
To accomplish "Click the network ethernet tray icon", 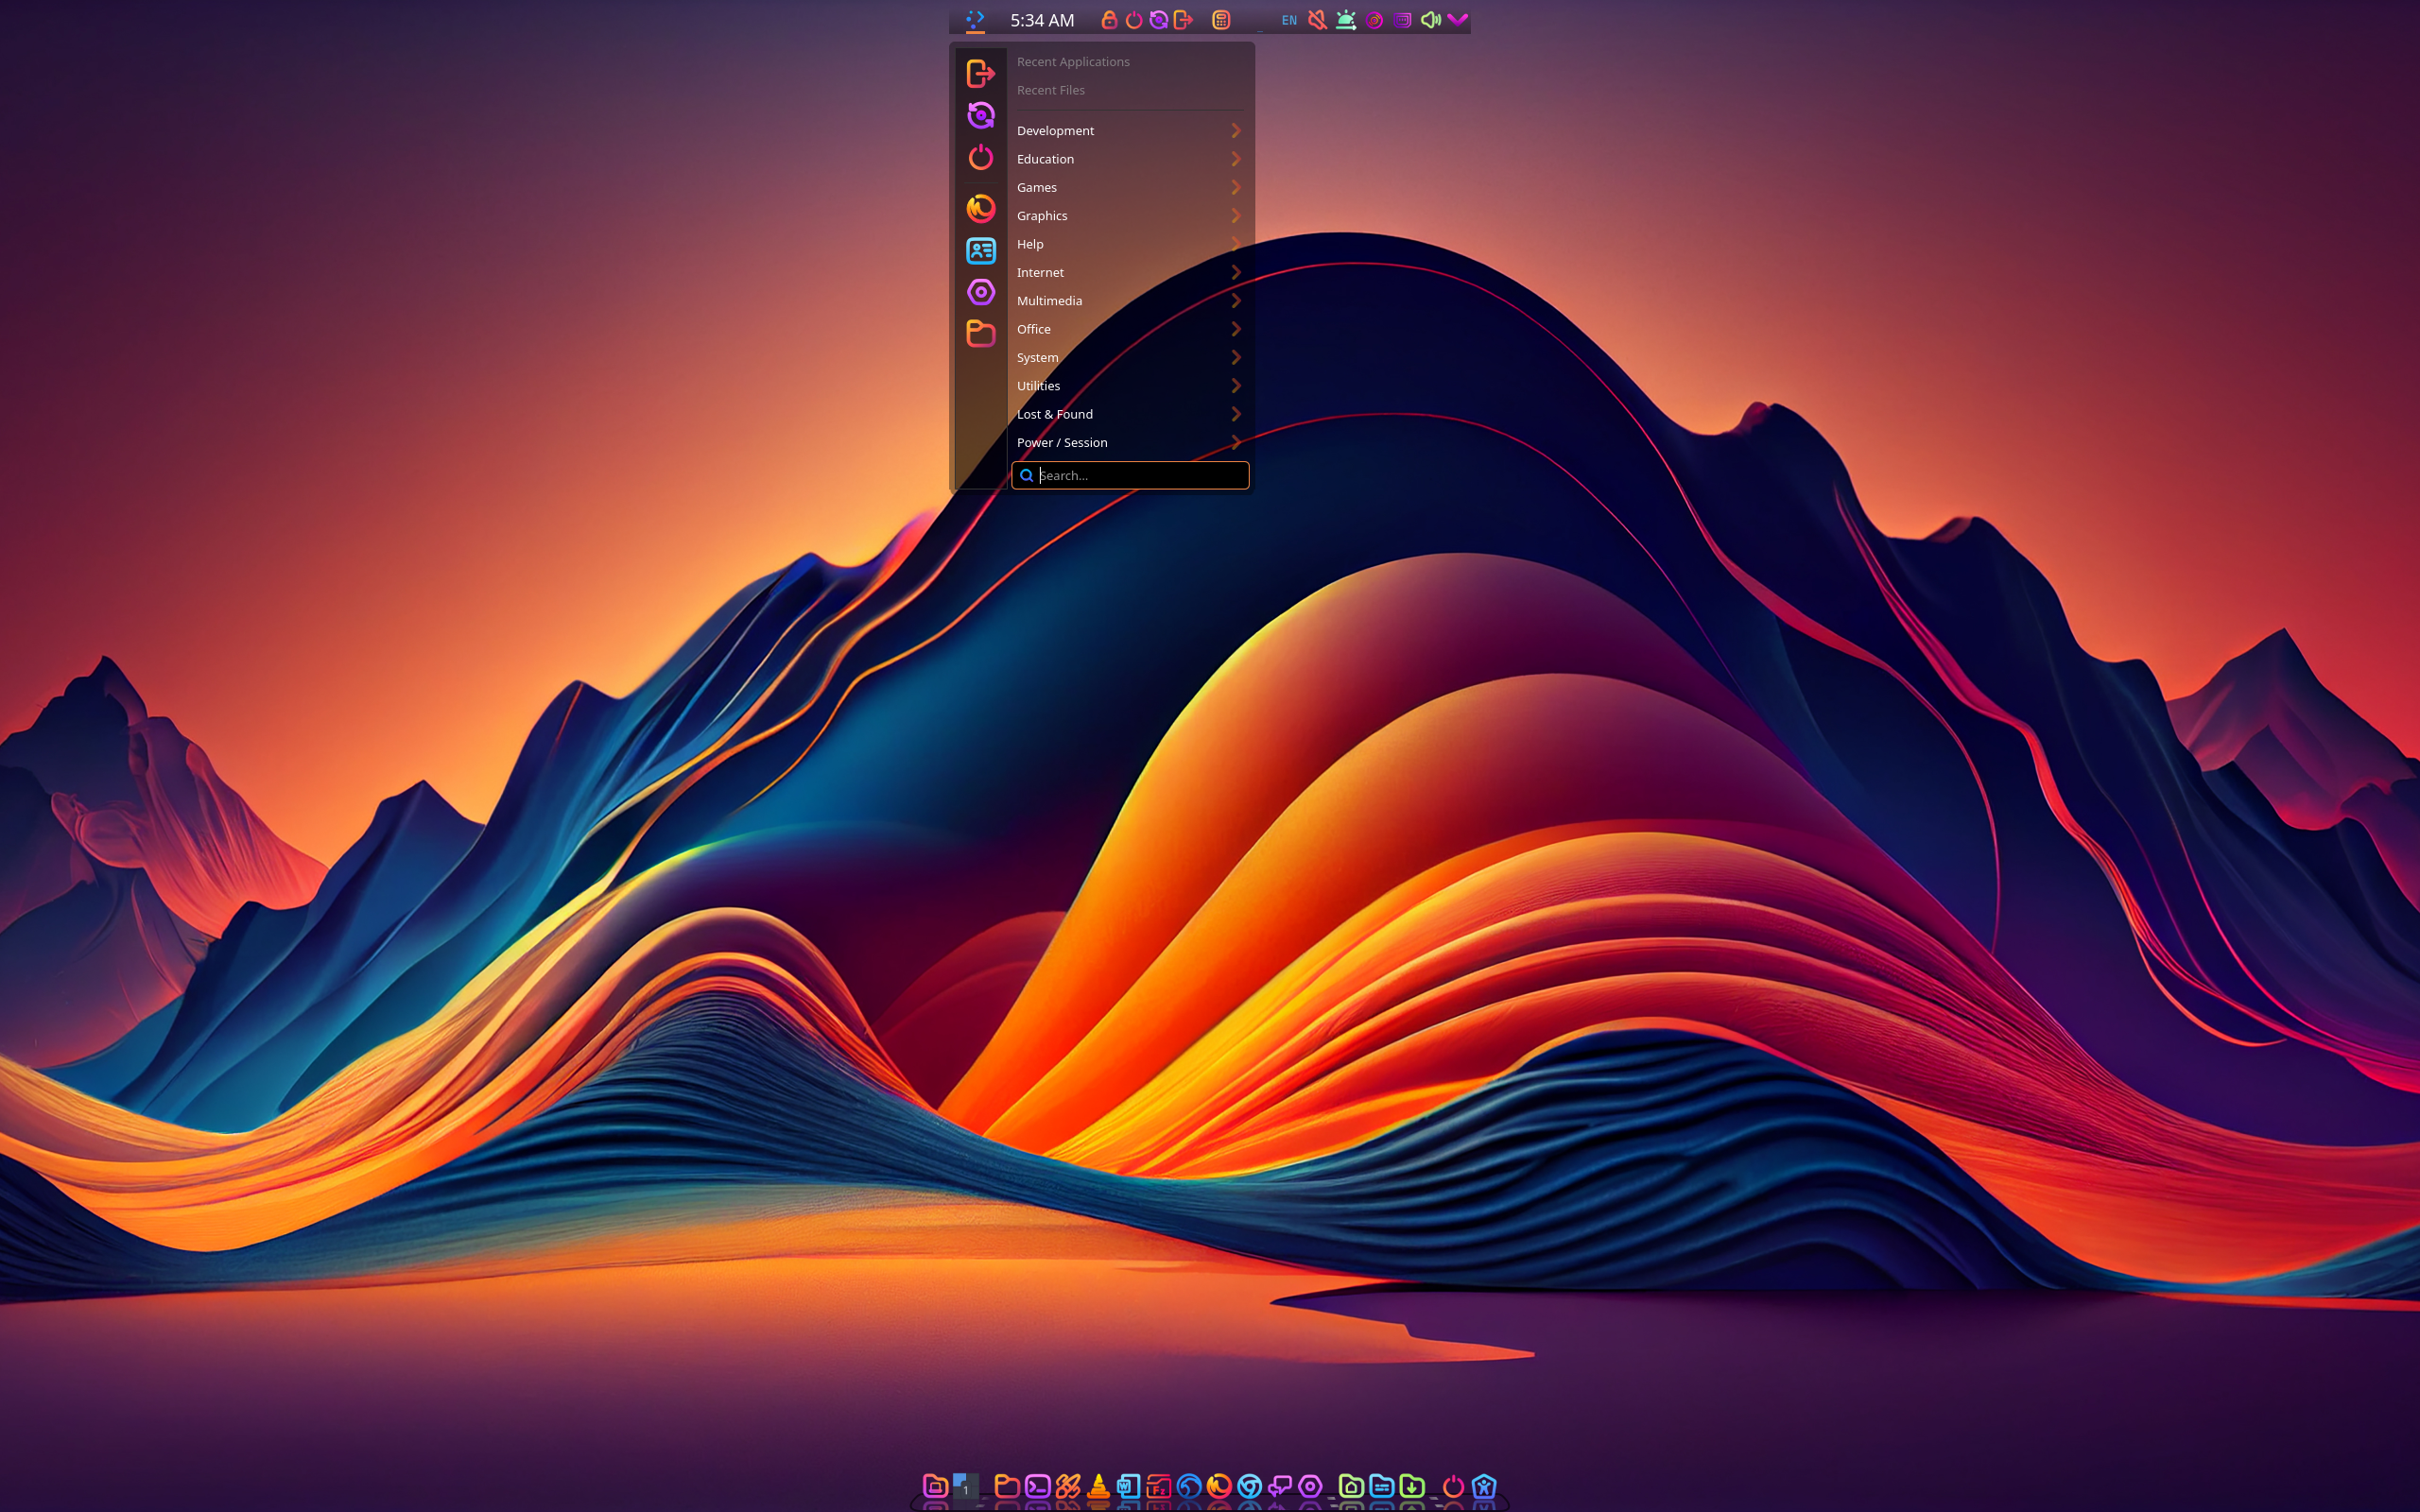I will (1402, 19).
